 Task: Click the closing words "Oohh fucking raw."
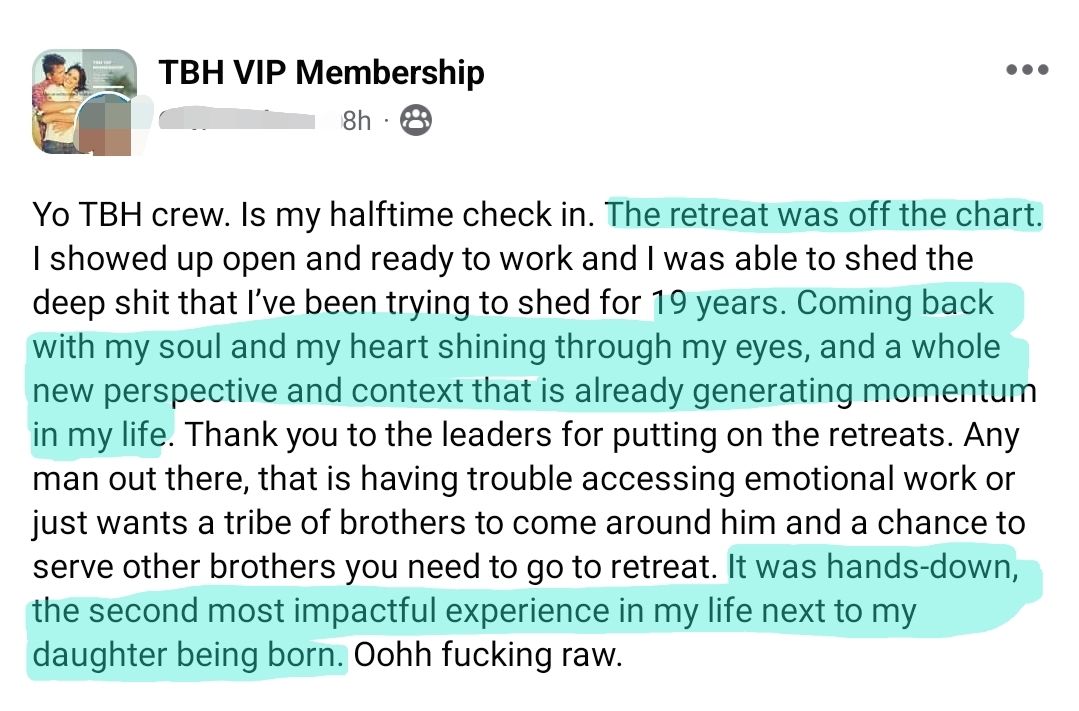click(x=488, y=655)
